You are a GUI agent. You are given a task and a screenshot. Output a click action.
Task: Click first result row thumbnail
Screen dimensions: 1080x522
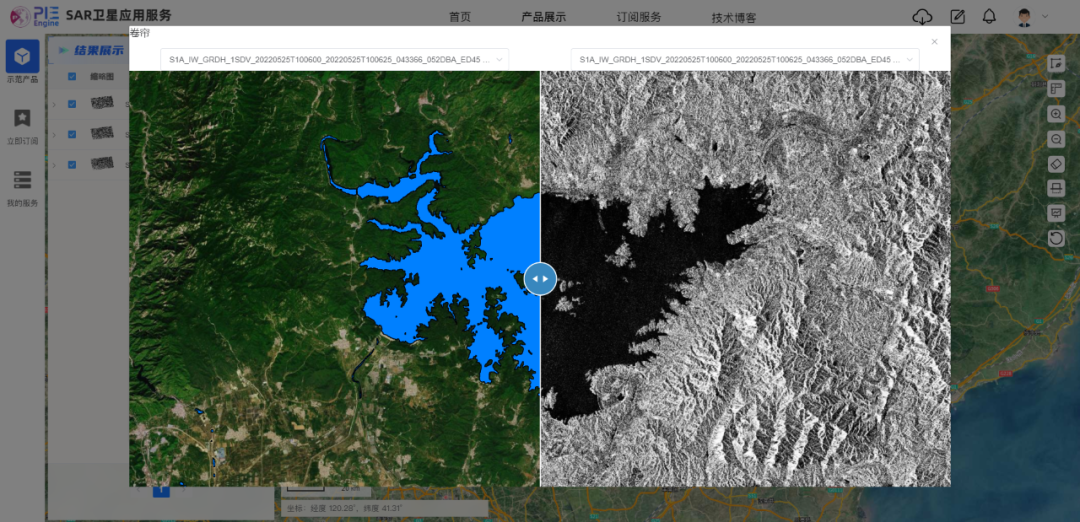coord(102,104)
